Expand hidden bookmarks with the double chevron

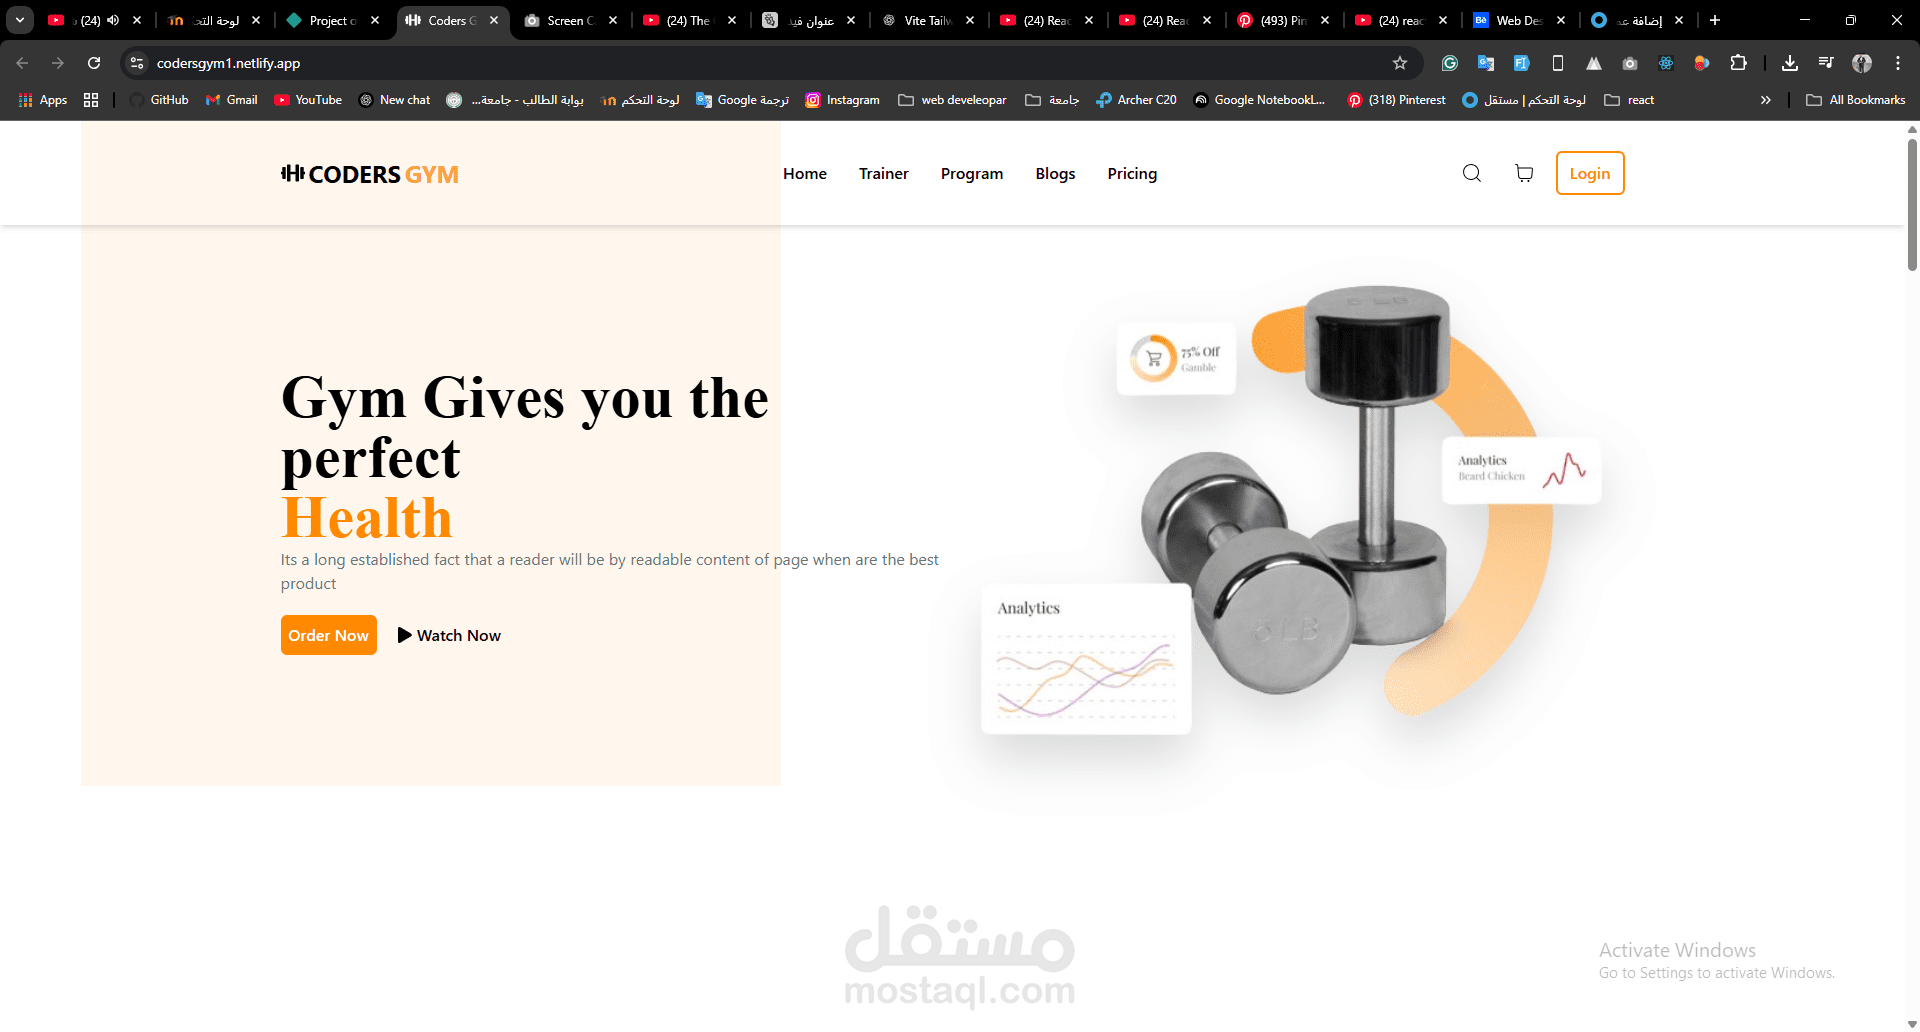[x=1766, y=100]
